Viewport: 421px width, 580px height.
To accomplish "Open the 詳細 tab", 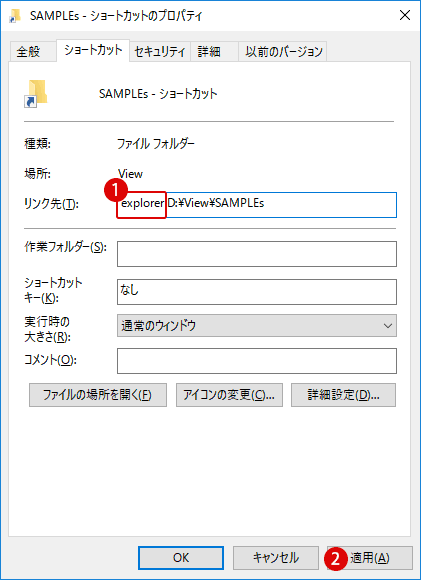I will pos(214,51).
